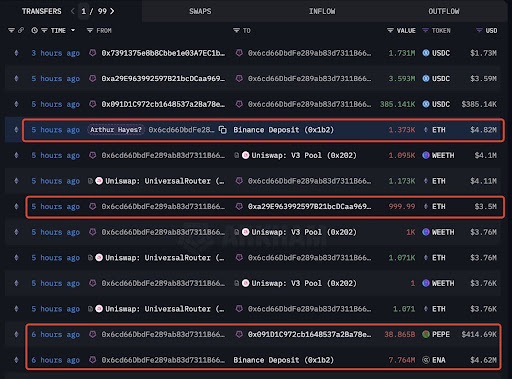Click USD amount $4.82M
Screen dimensions: 512x379
[x=483, y=130]
